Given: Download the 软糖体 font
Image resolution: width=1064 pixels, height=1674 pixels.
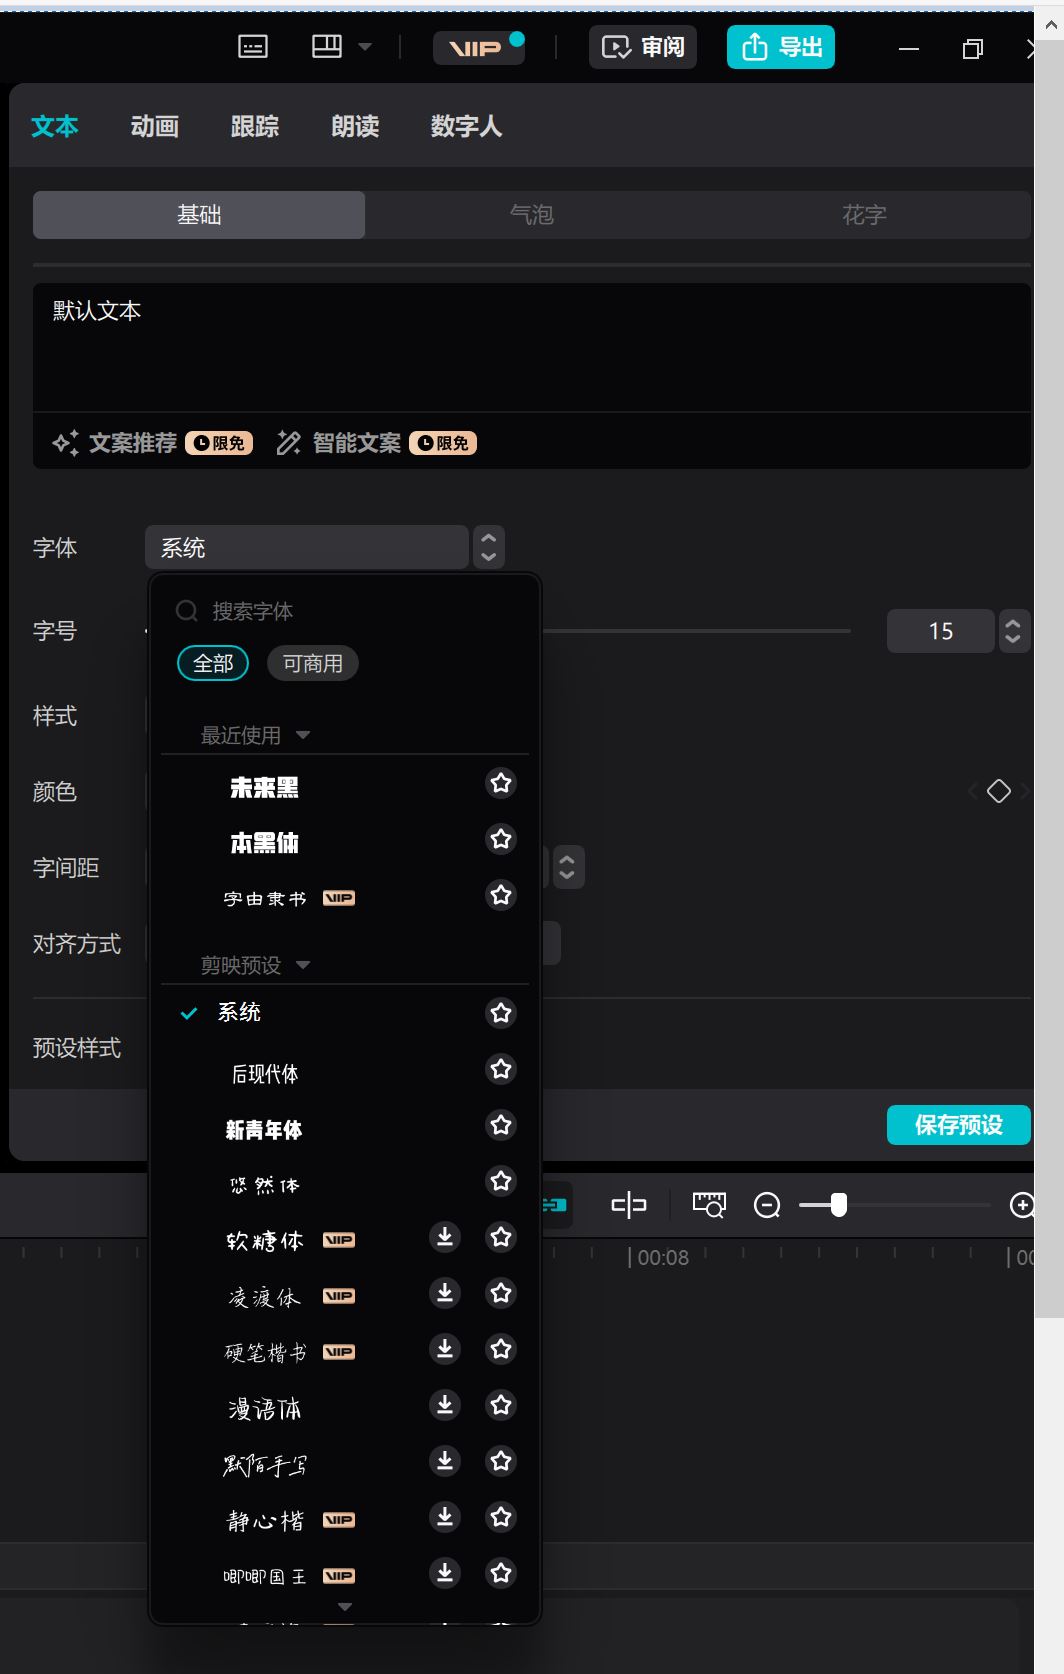Looking at the screenshot, I should point(445,1237).
